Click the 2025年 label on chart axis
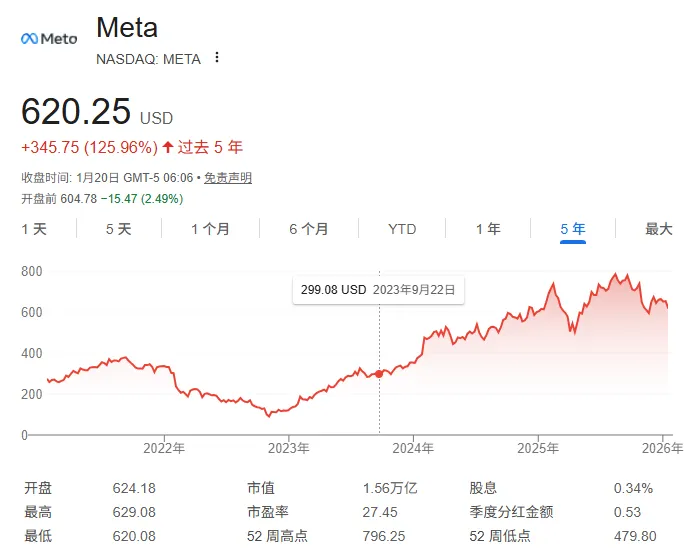This screenshot has width=689, height=556. (538, 447)
